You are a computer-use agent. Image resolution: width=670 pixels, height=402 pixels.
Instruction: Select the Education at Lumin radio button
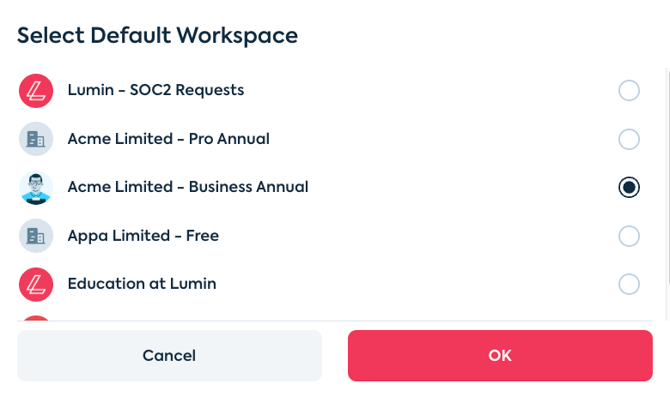[x=629, y=284]
